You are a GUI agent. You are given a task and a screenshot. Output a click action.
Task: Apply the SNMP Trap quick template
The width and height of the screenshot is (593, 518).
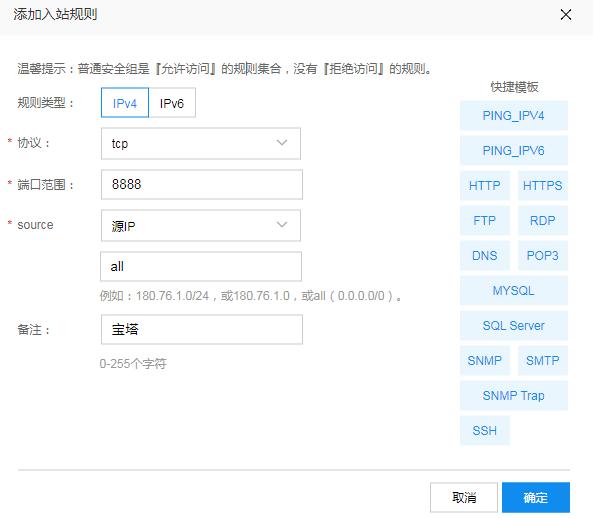click(514, 395)
